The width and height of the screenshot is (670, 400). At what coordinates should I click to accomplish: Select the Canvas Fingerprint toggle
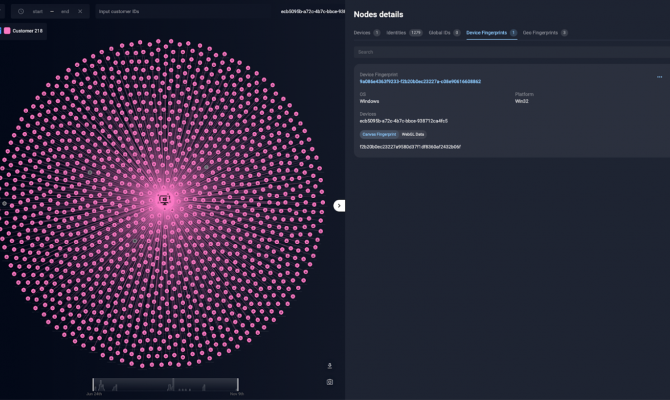point(379,135)
